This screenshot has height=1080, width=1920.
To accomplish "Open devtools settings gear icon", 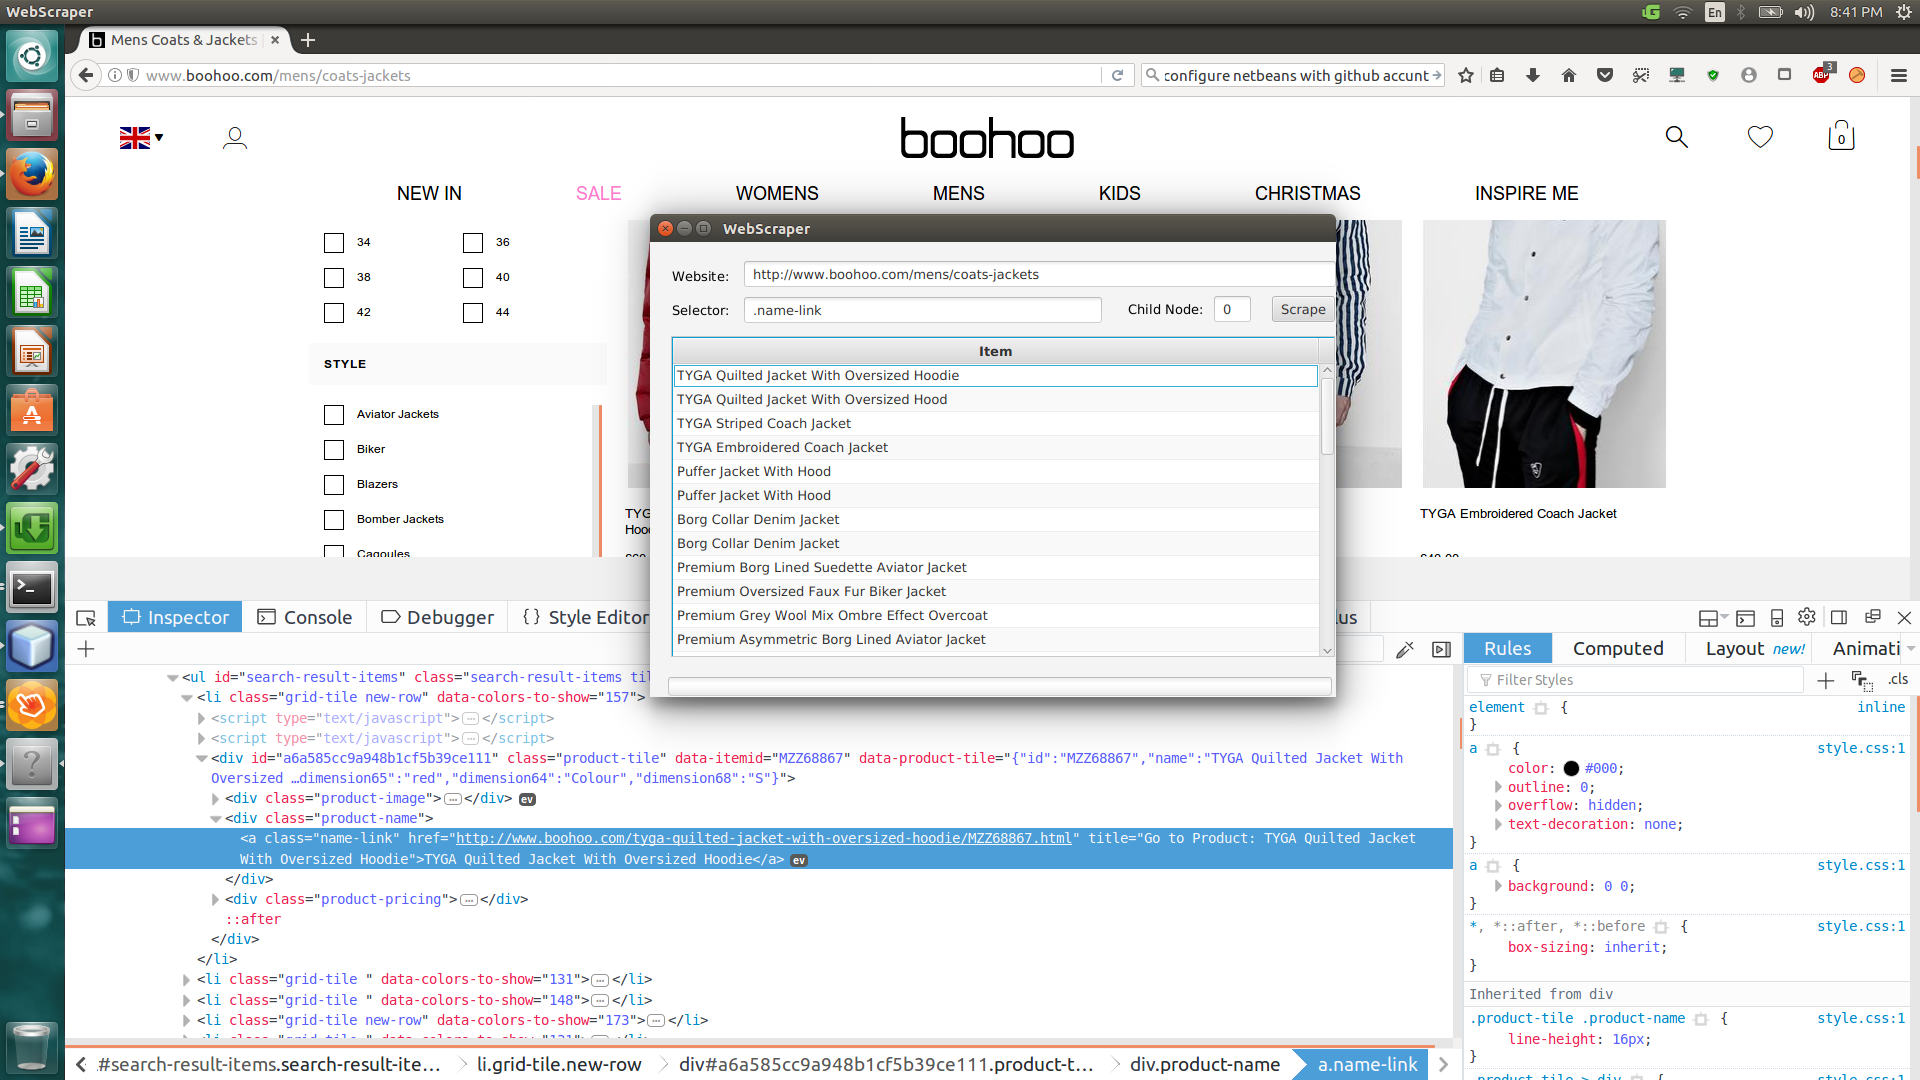I will (x=1806, y=617).
